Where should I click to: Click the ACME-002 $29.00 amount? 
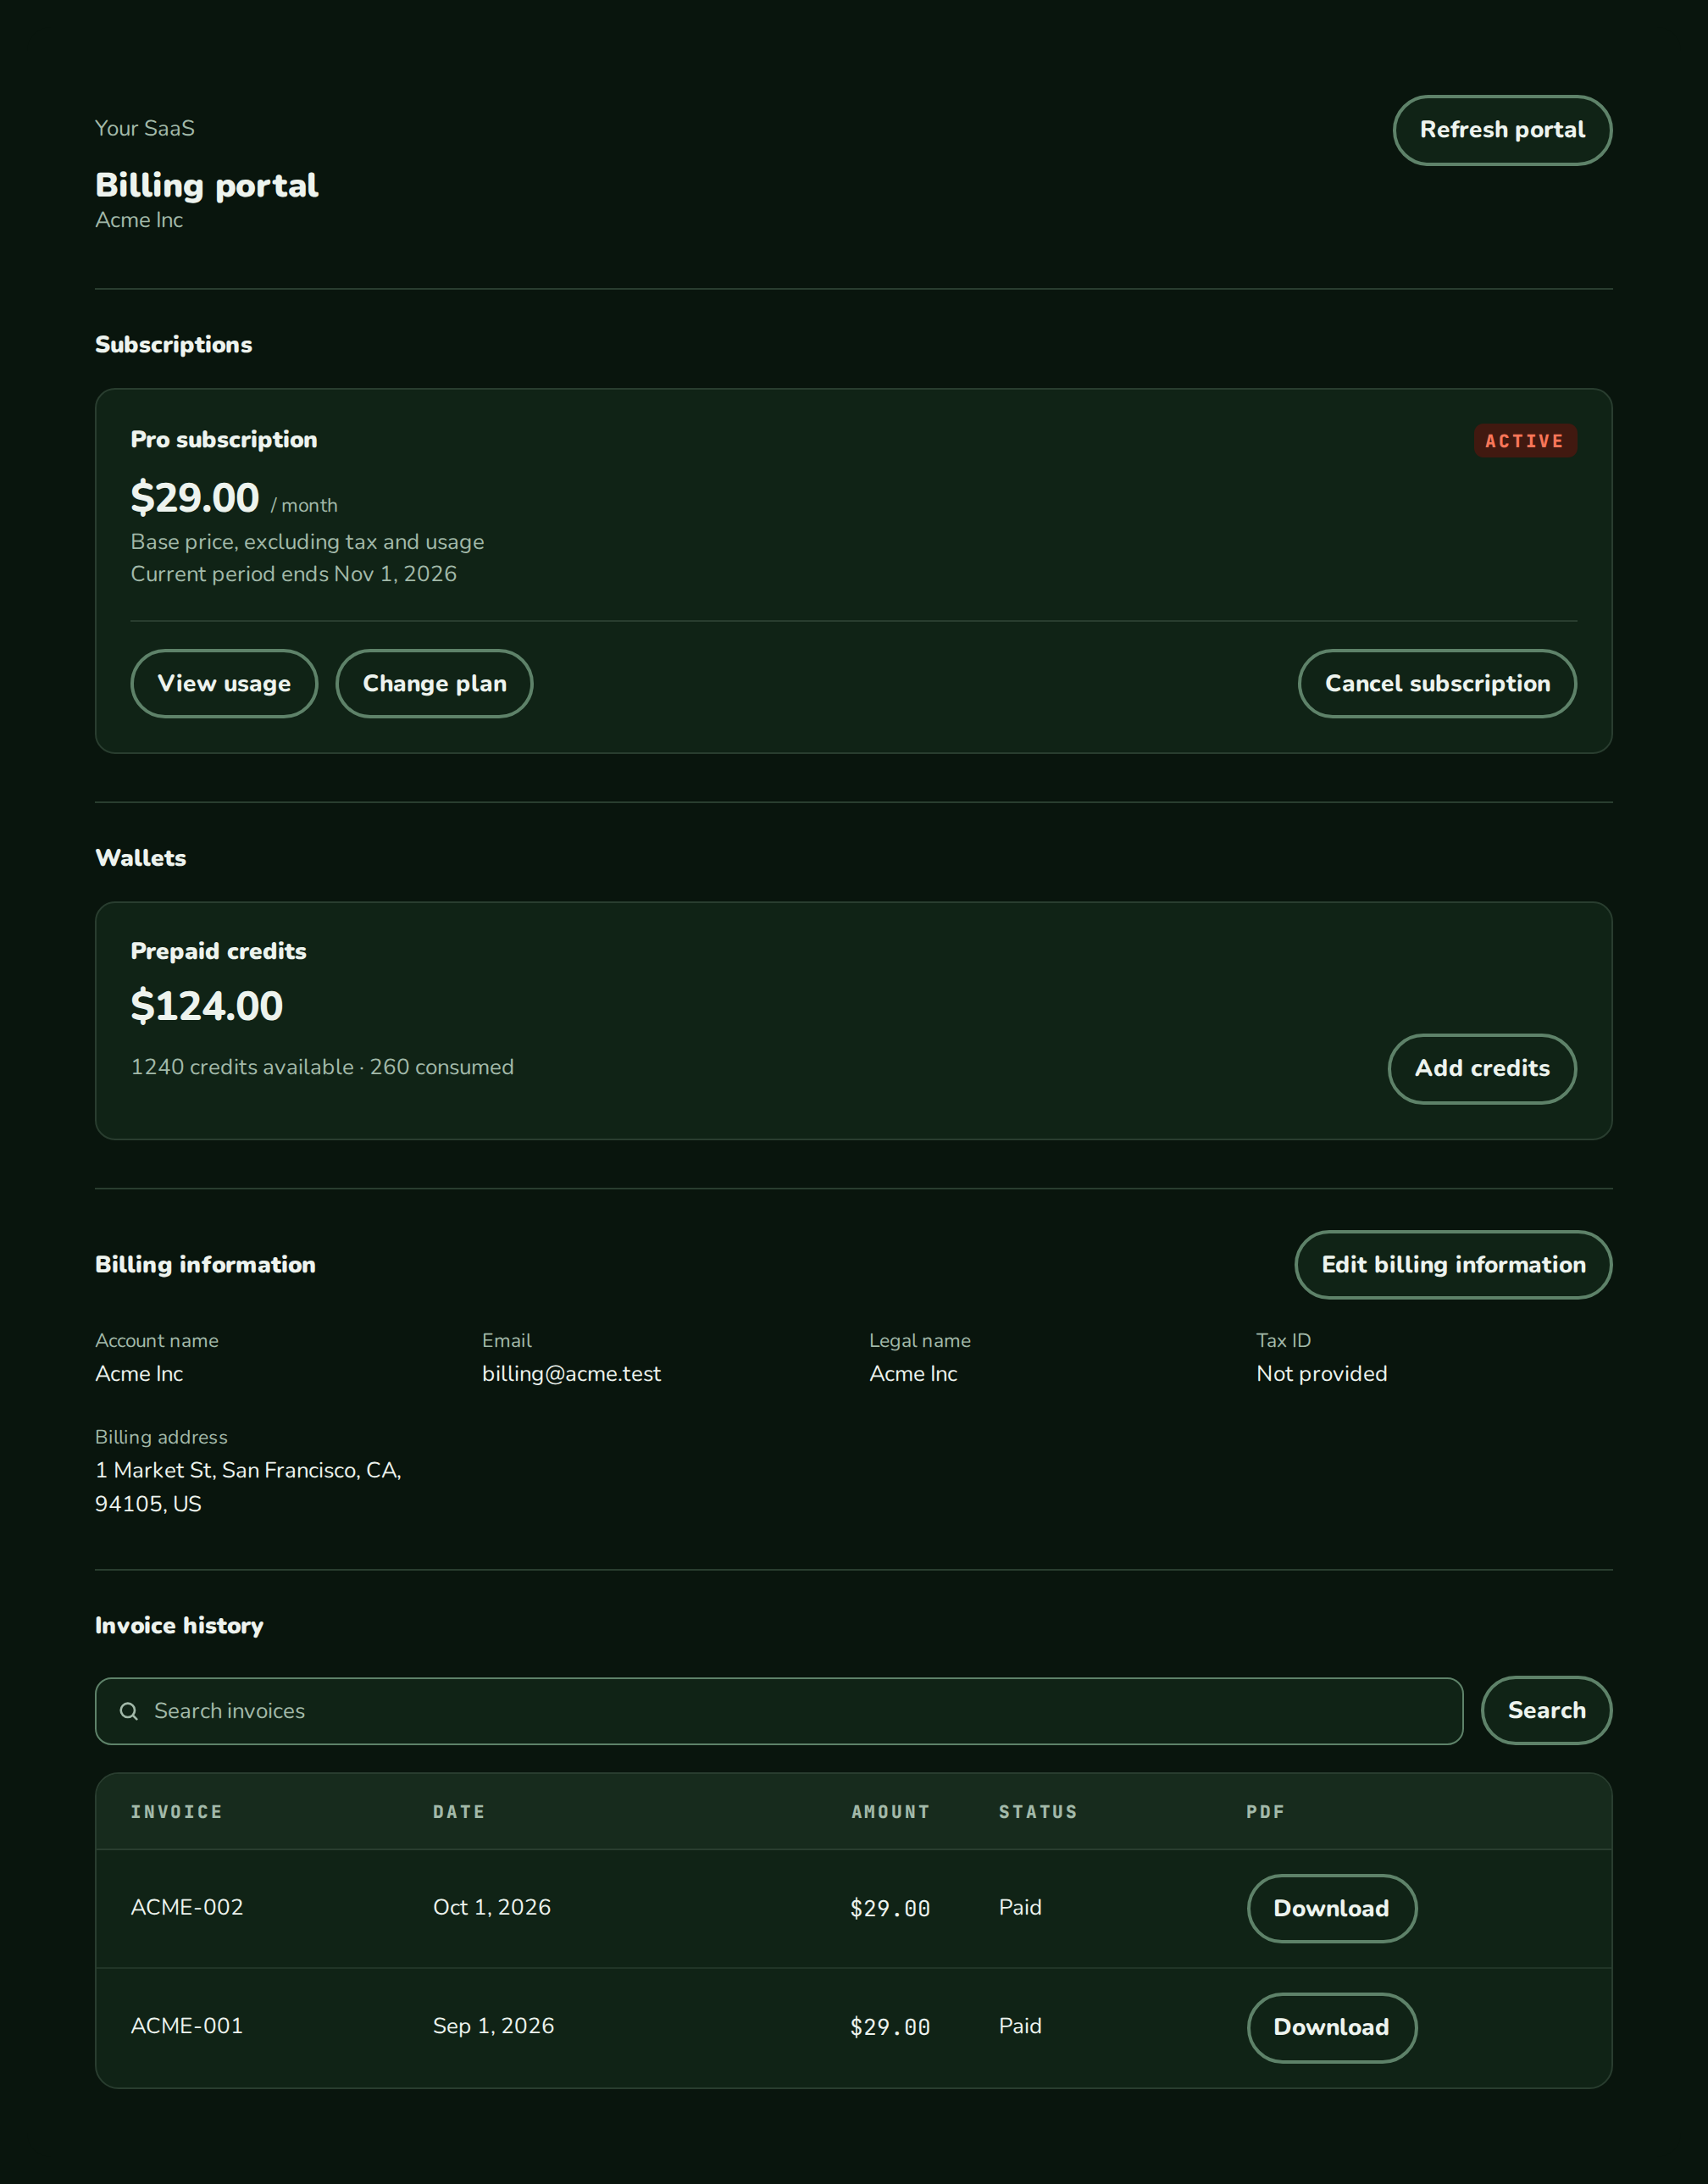click(890, 1909)
